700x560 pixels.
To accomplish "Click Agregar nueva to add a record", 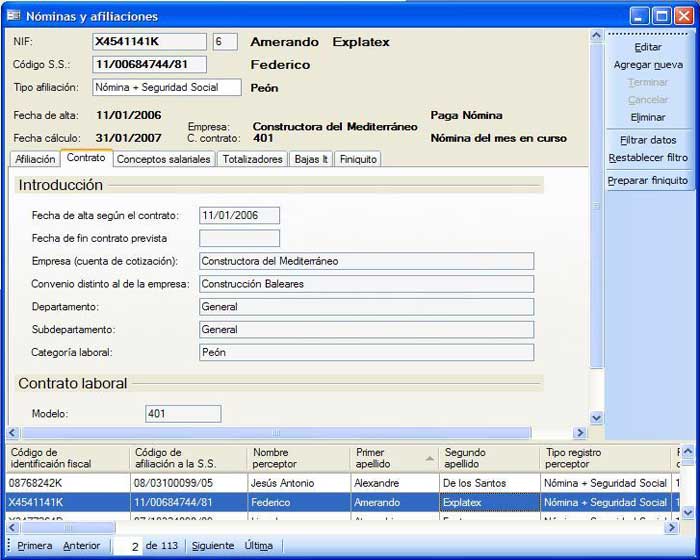I will pyautogui.click(x=648, y=65).
